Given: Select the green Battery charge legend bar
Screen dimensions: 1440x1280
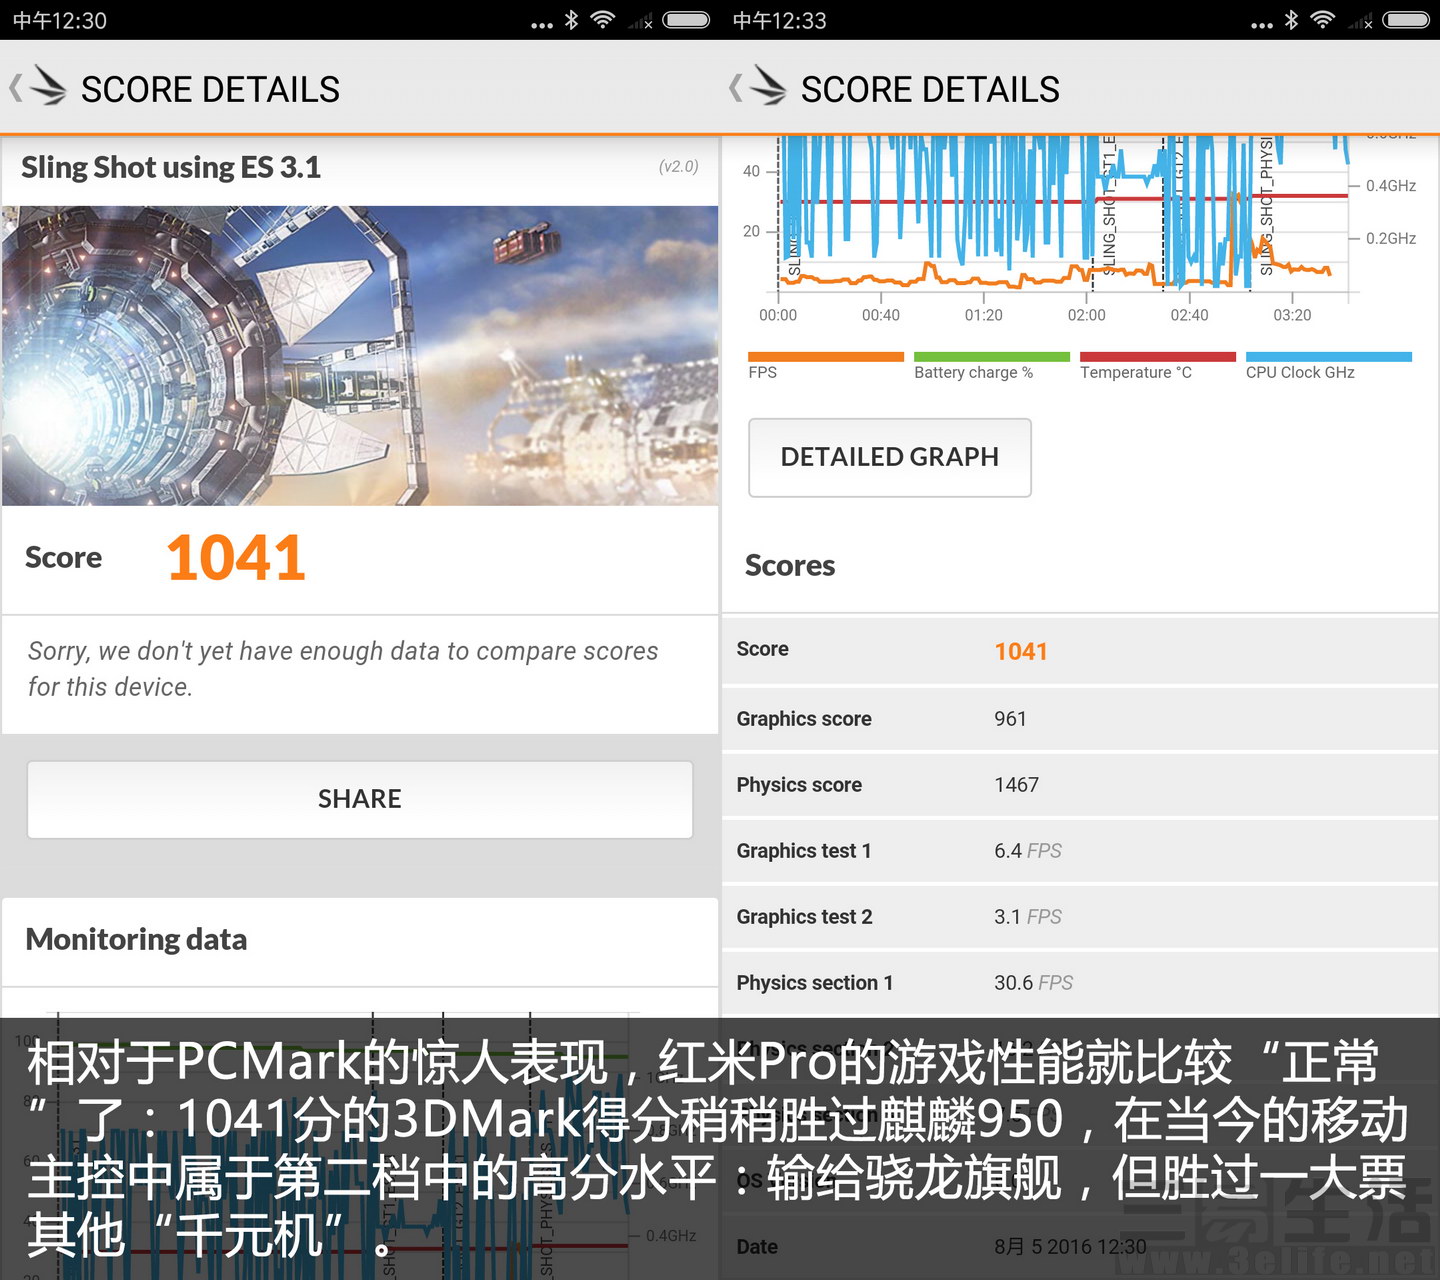Looking at the screenshot, I should pyautogui.click(x=992, y=357).
